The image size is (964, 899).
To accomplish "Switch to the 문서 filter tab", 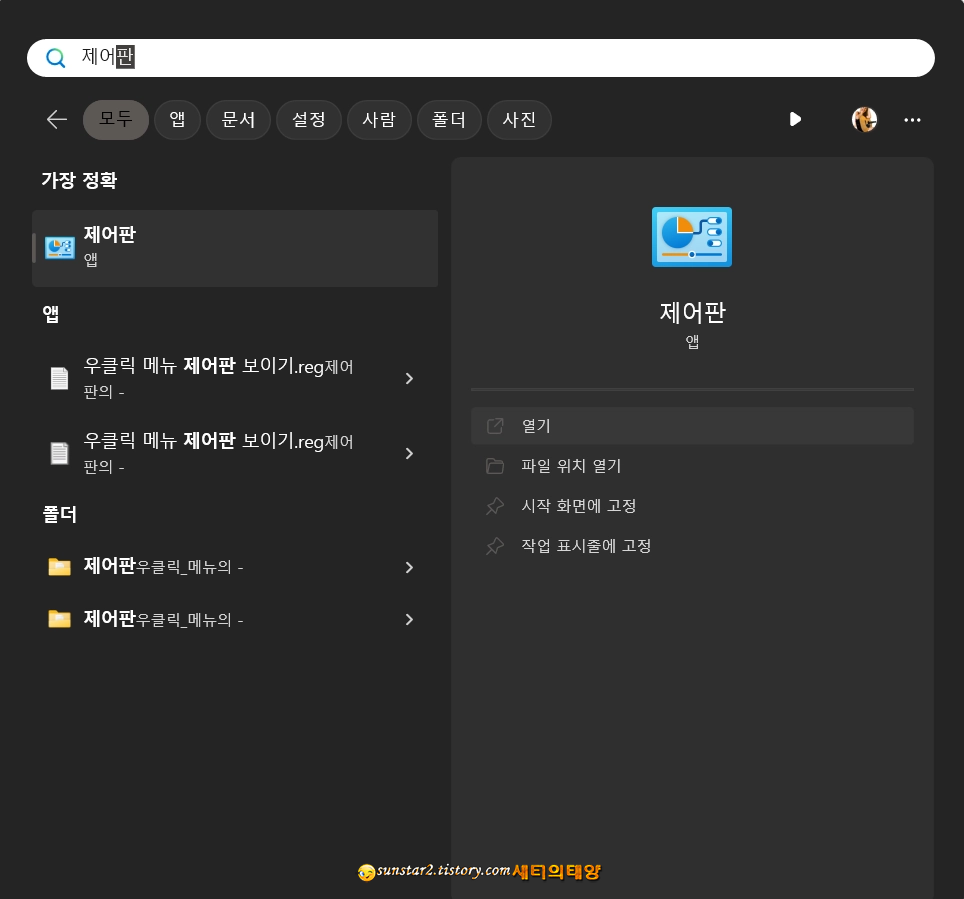I will click(238, 119).
